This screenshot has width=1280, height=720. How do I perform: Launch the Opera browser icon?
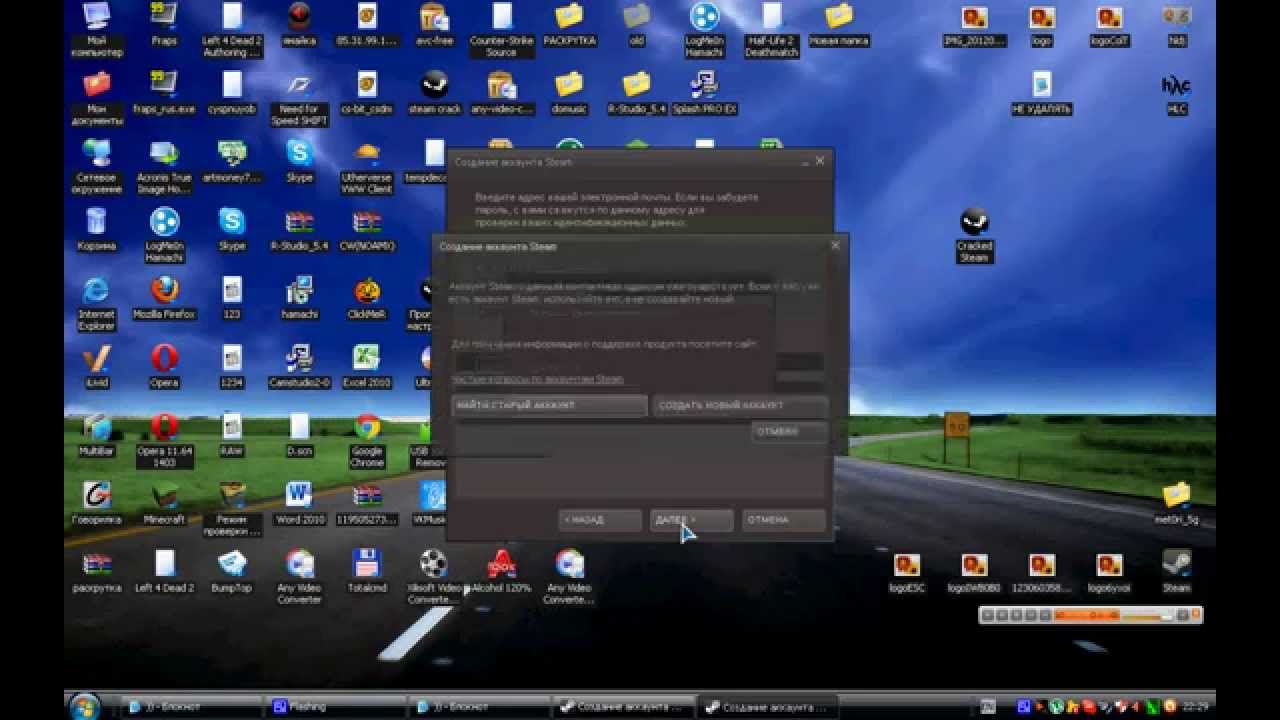click(x=164, y=366)
